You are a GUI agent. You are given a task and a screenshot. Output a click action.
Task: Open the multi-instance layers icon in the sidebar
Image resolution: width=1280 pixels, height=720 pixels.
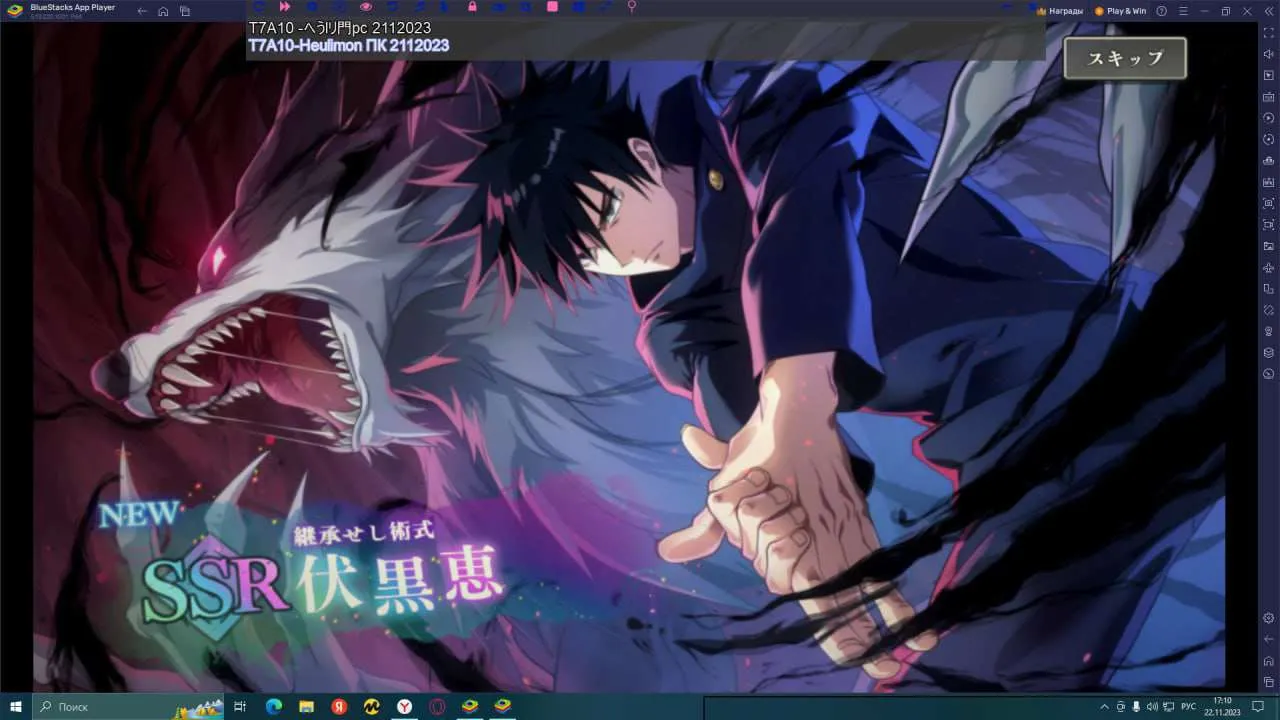click(1268, 352)
